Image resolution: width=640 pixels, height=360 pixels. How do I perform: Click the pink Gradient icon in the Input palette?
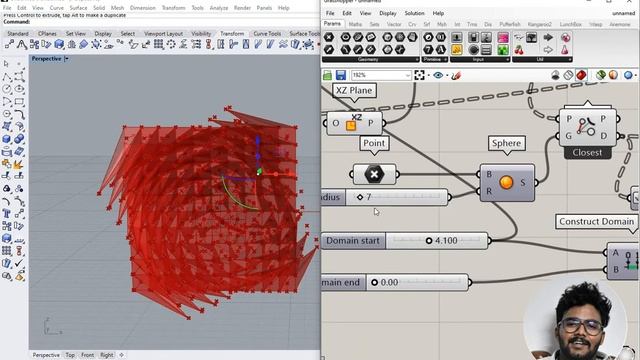coord(503,38)
